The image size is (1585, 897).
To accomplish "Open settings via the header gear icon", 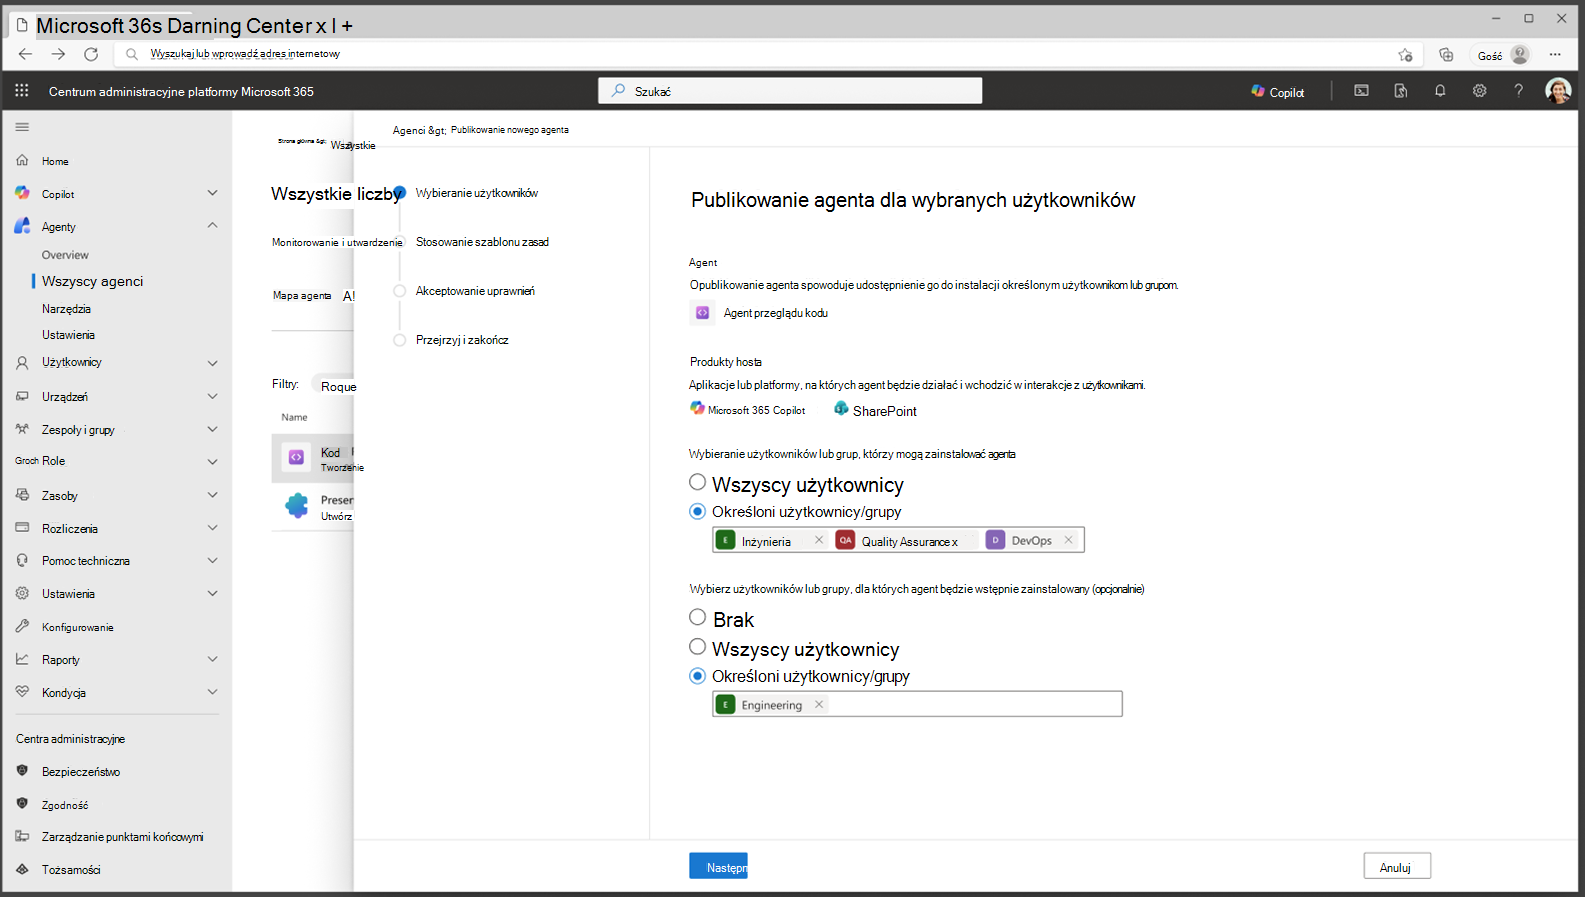I will 1479,91.
